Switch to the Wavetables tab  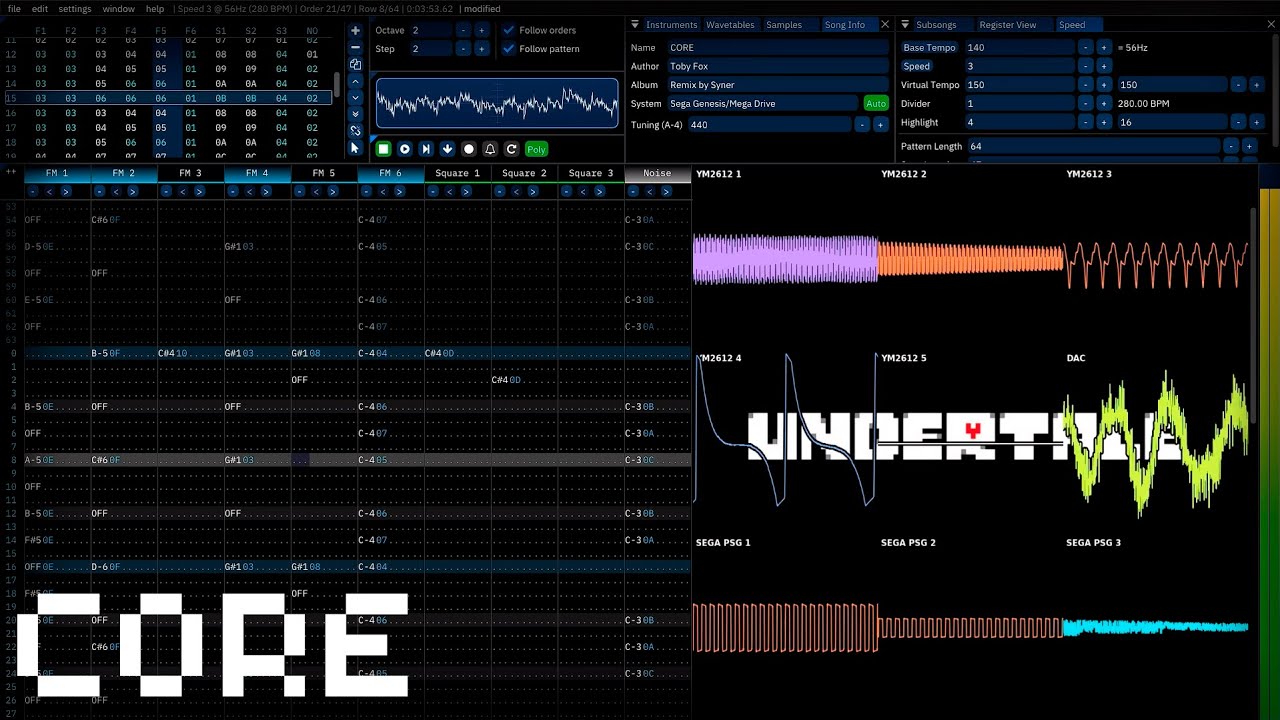[730, 24]
